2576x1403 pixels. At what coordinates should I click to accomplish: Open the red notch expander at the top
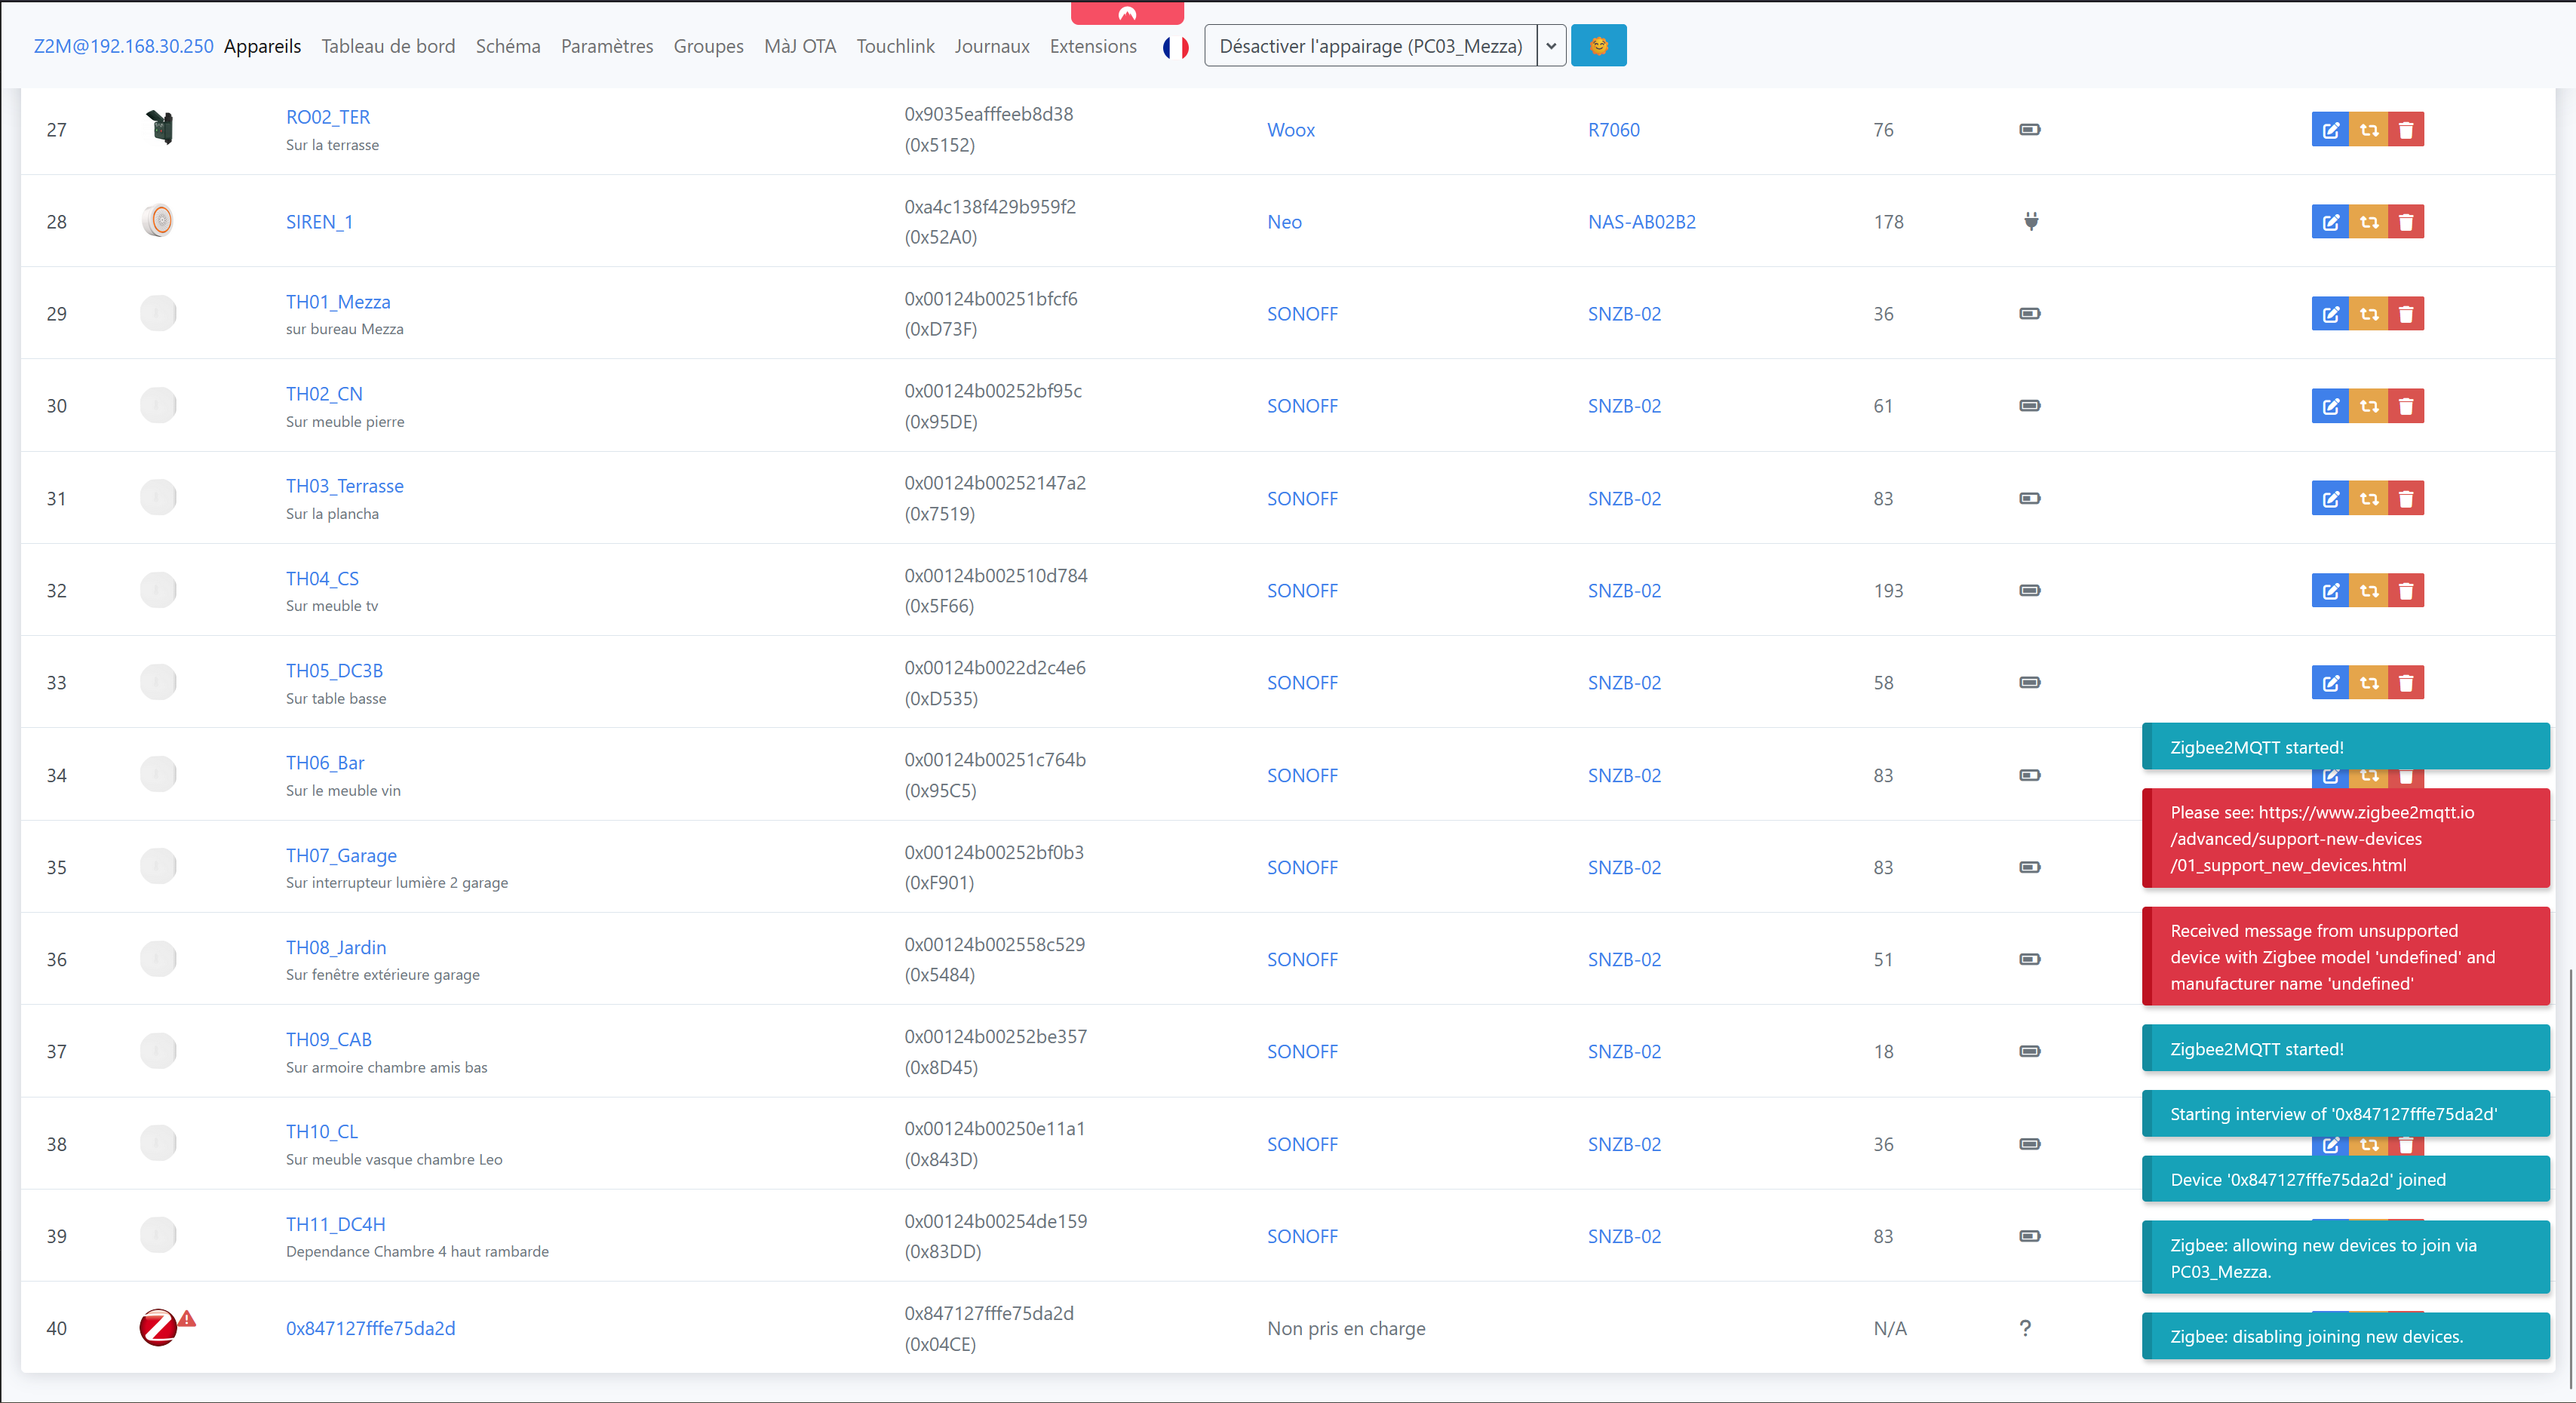1127,13
